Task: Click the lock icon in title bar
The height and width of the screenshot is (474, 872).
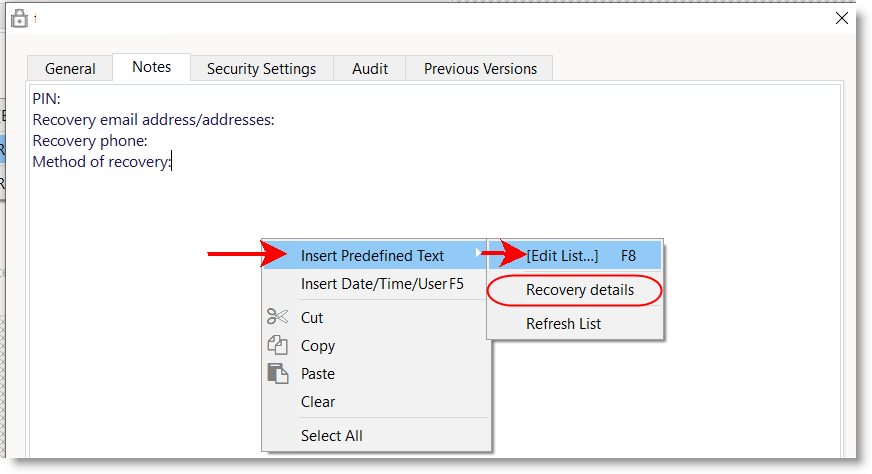Action: point(18,17)
